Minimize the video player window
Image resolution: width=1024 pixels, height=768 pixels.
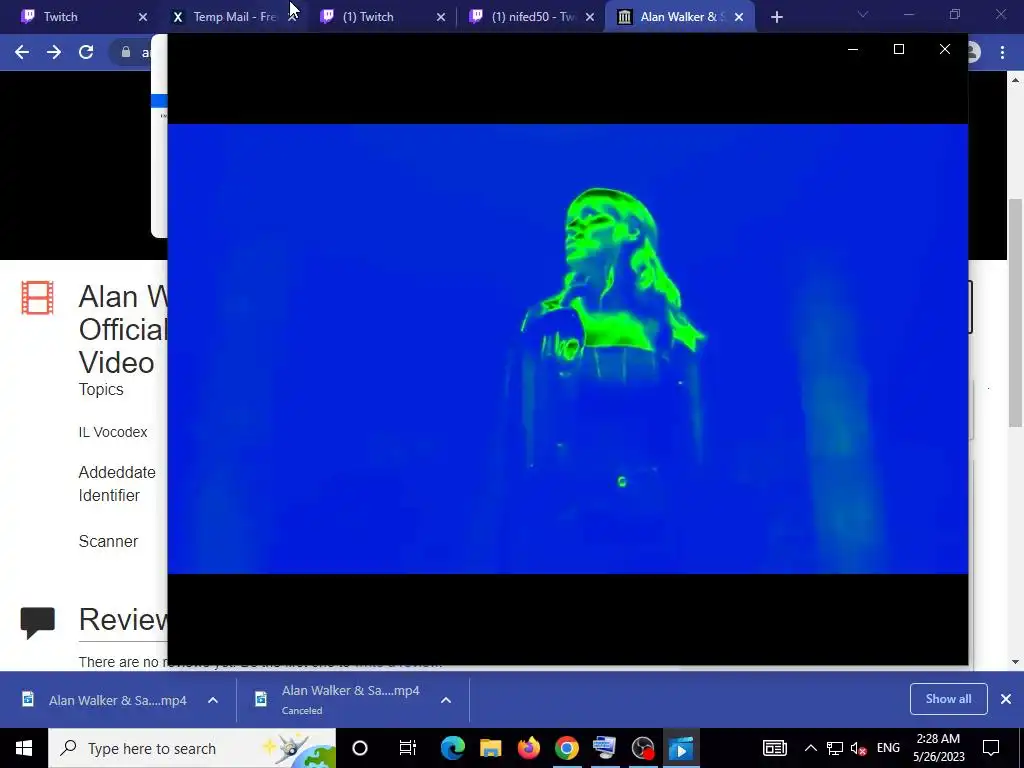tap(852, 49)
